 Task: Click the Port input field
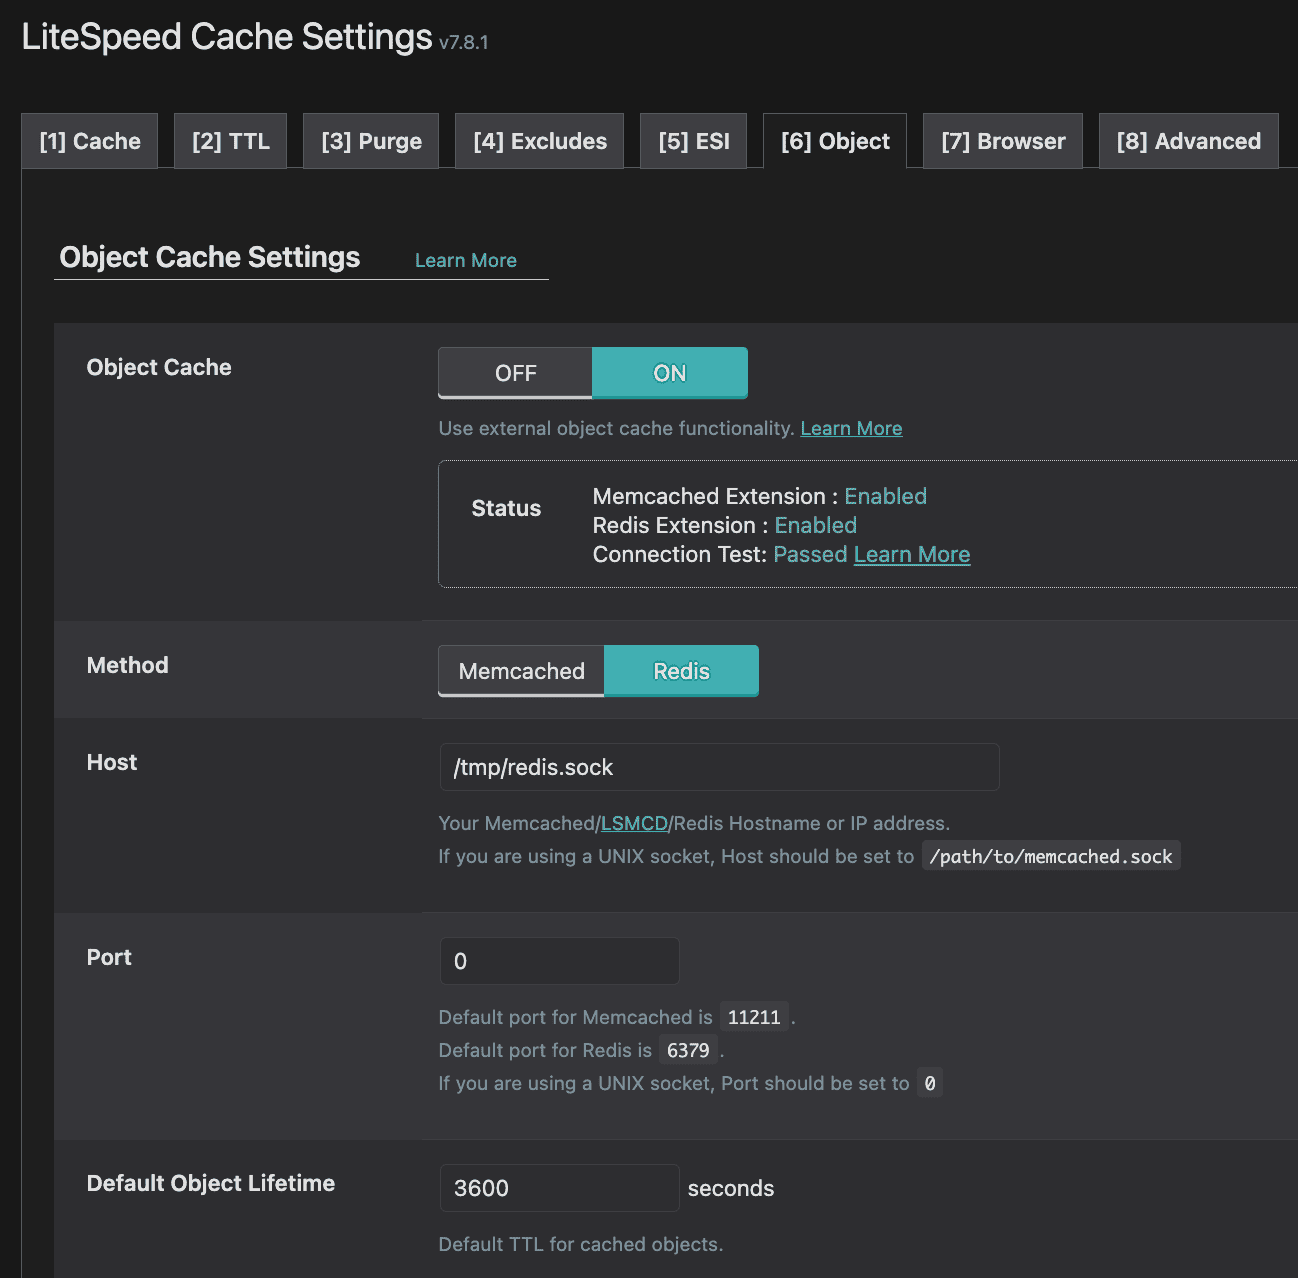559,961
